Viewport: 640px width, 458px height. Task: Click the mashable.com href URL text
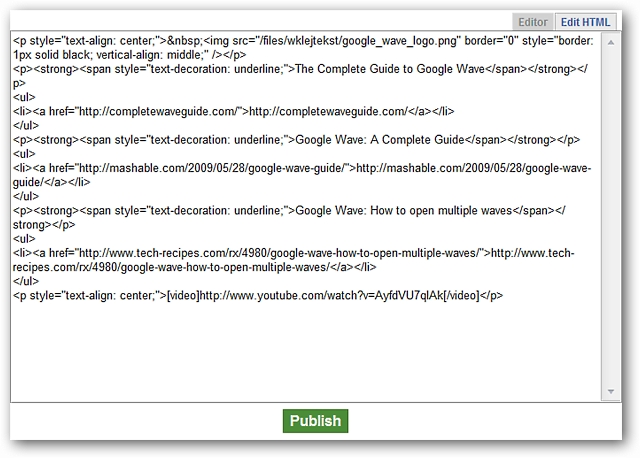pyautogui.click(x=212, y=168)
